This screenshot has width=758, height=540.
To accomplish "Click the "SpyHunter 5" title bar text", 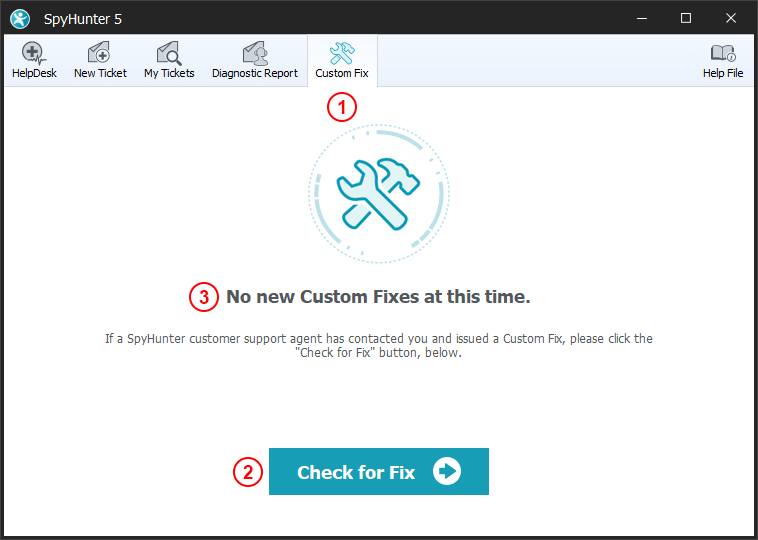I will click(83, 18).
